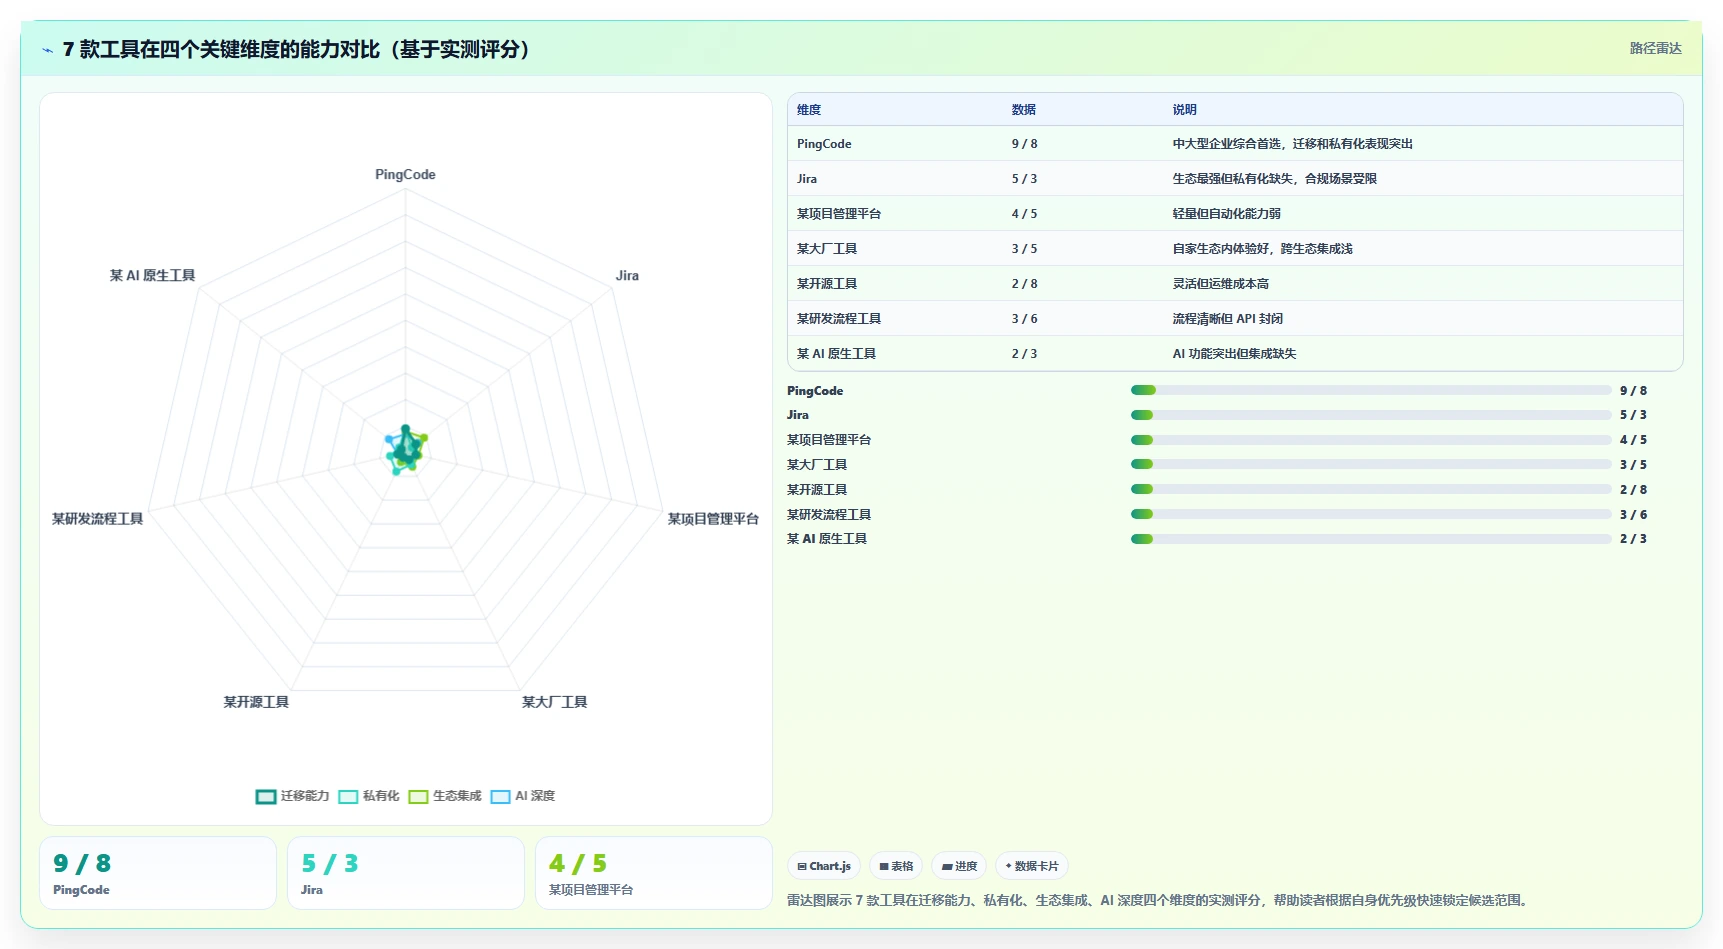Toggle the 迁移能力 legend series
This screenshot has width=1723, height=949.
click(292, 796)
